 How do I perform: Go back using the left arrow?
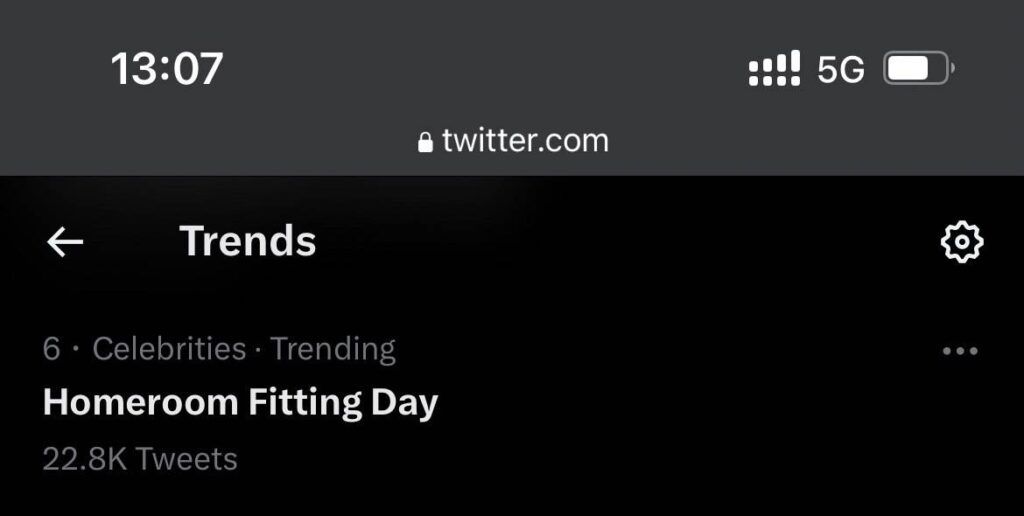pos(65,242)
